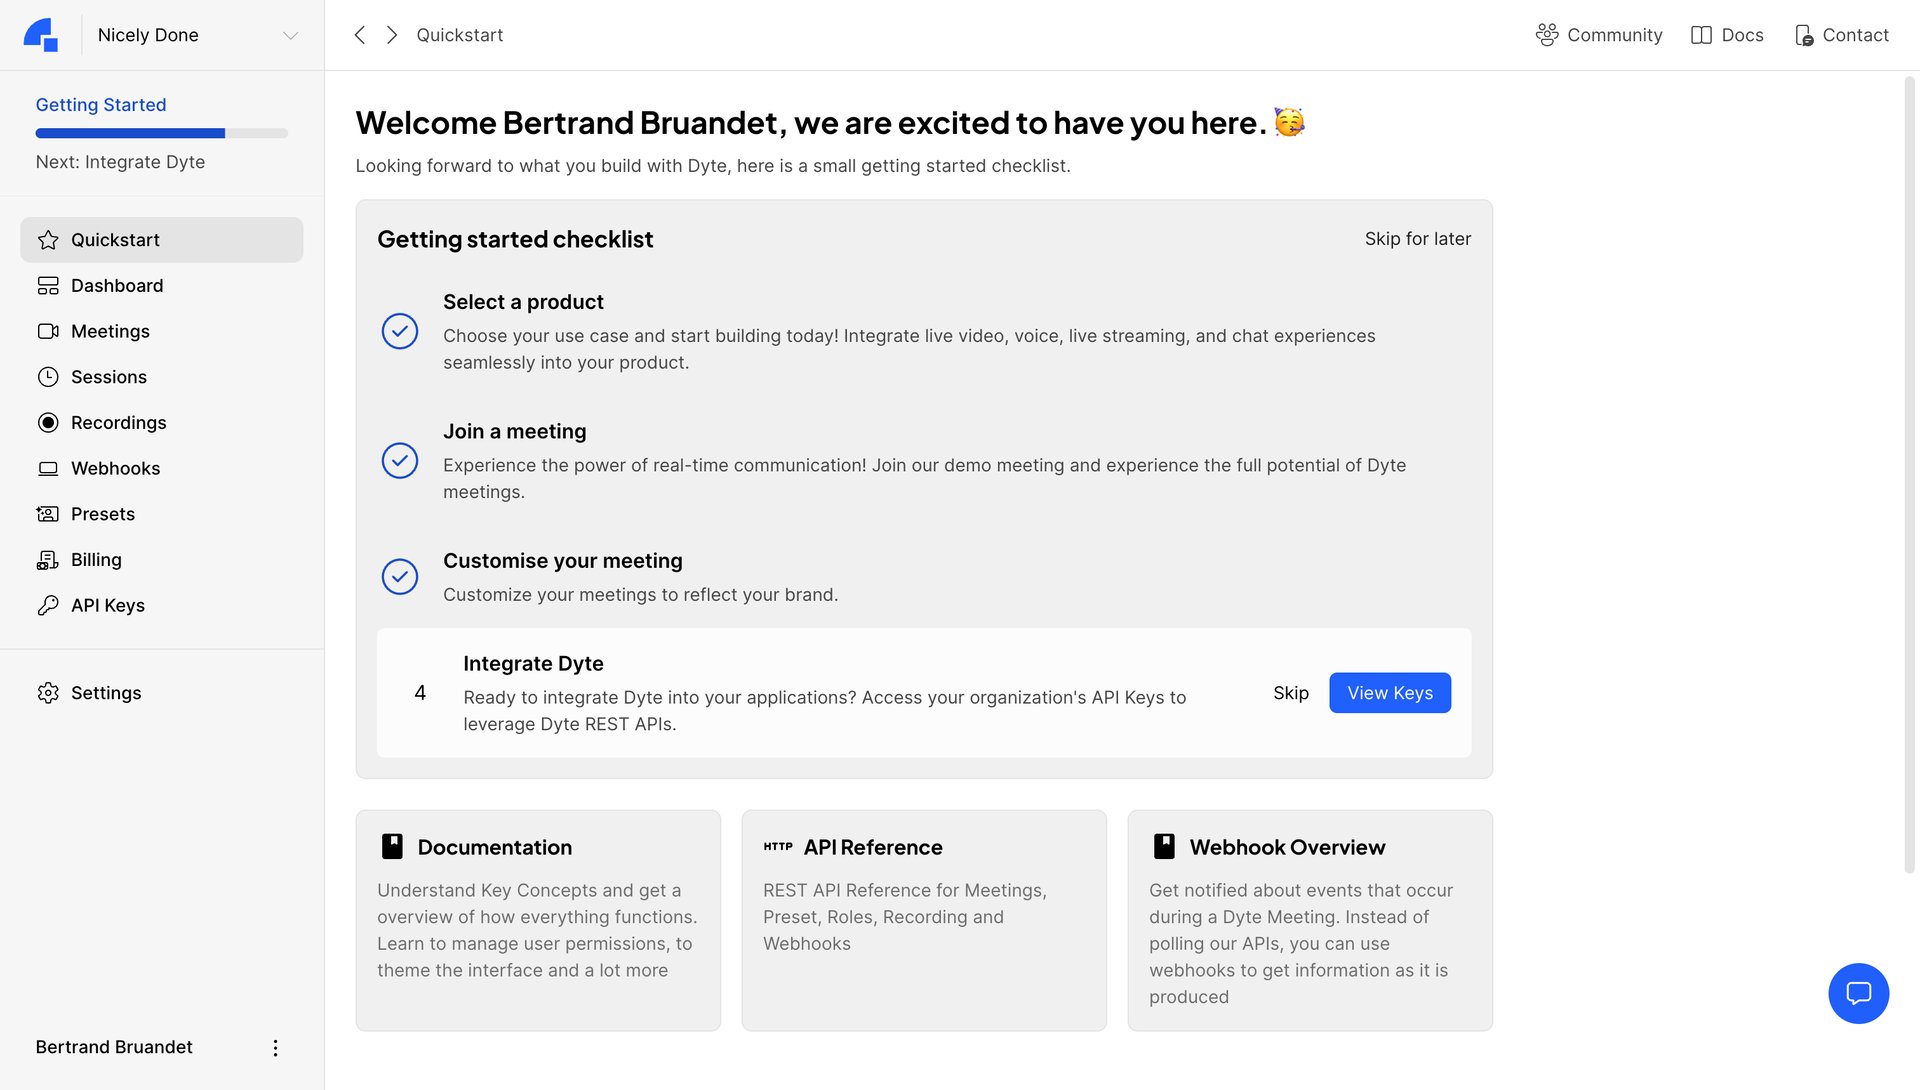Image resolution: width=1920 pixels, height=1090 pixels.
Task: Click the API Keys key icon
Action: (48, 606)
